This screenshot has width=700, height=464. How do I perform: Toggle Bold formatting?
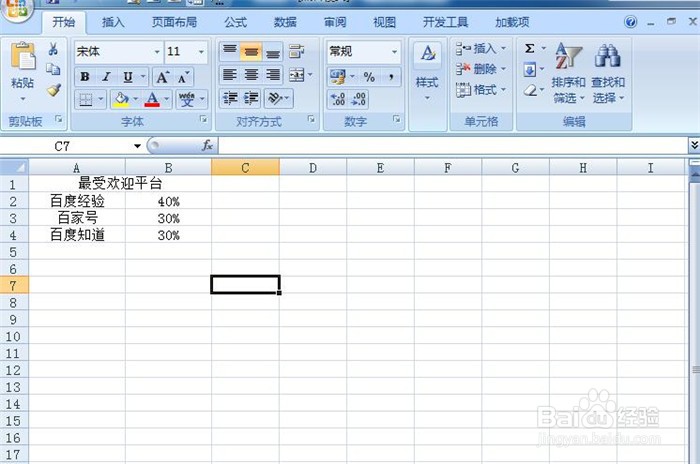85,77
